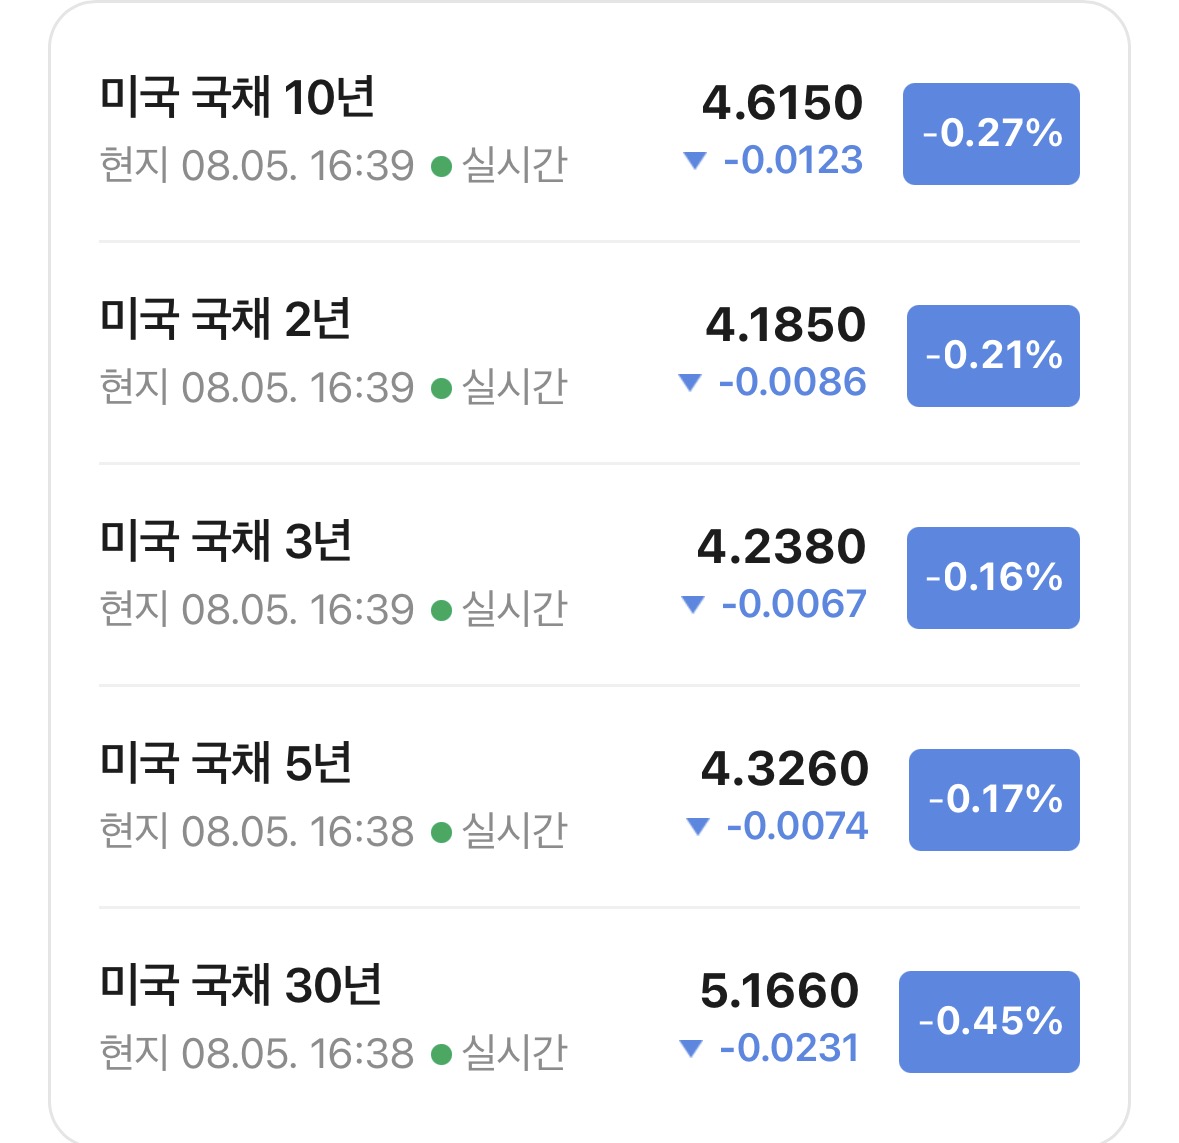Click the green realtime dot on 10년 row
The height and width of the screenshot is (1143, 1179).
441,166
